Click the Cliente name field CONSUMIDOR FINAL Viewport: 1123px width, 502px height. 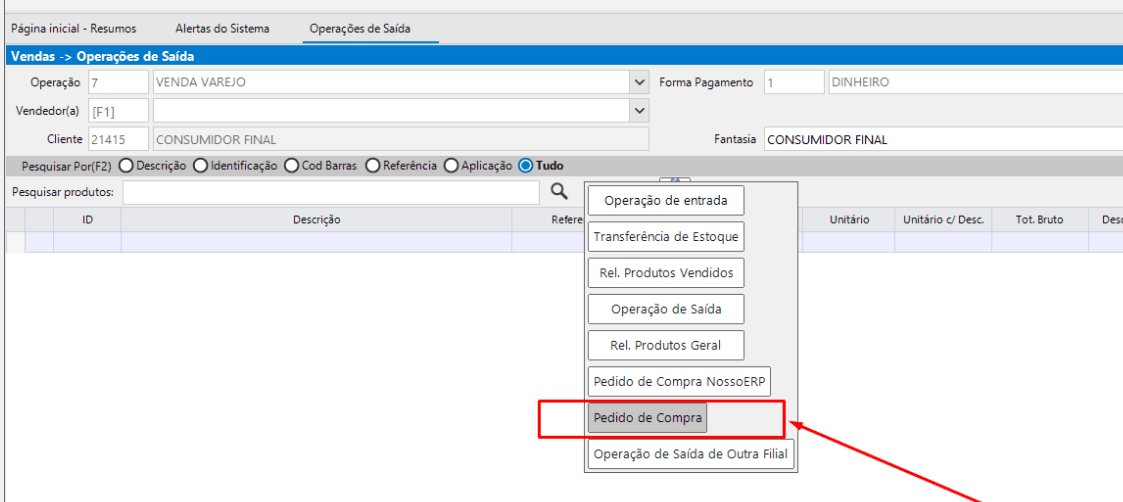point(401,139)
